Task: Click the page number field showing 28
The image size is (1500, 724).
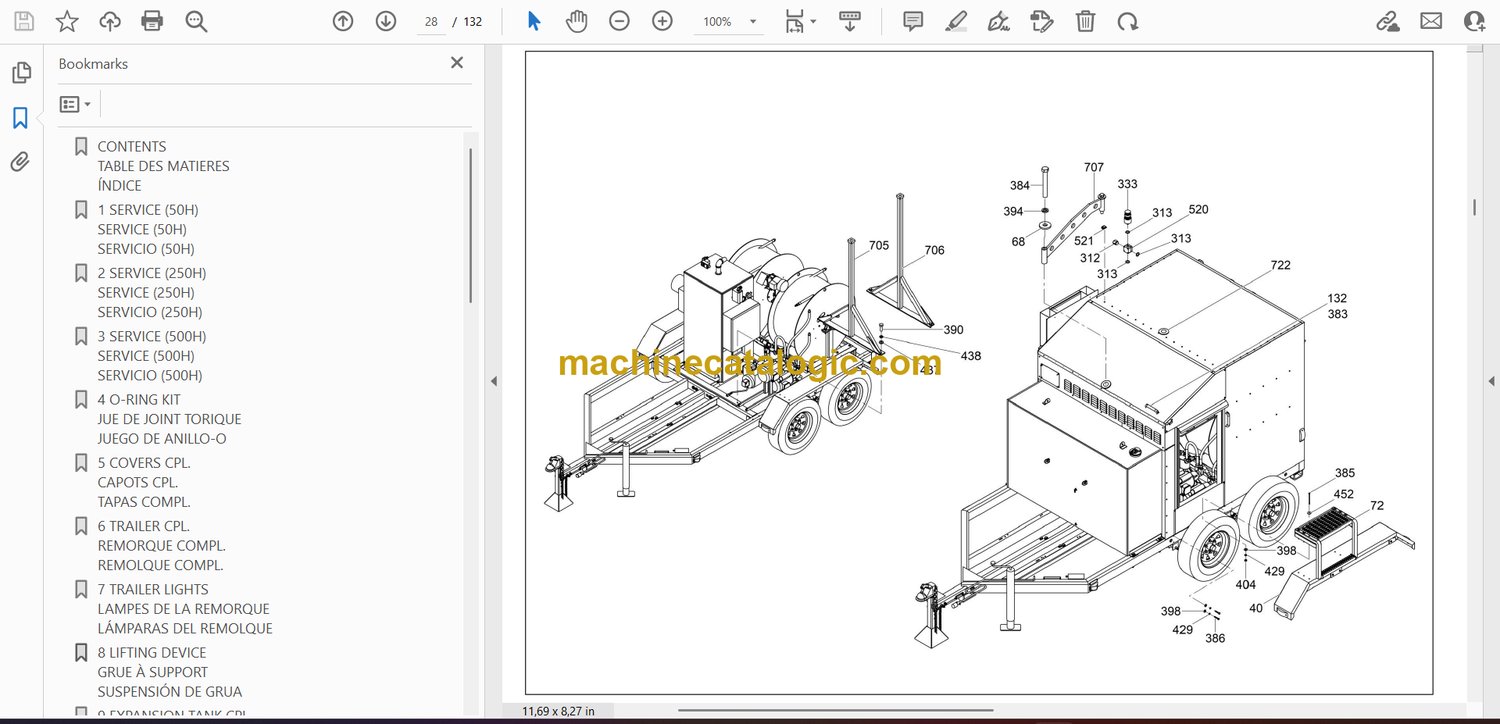Action: [431, 21]
